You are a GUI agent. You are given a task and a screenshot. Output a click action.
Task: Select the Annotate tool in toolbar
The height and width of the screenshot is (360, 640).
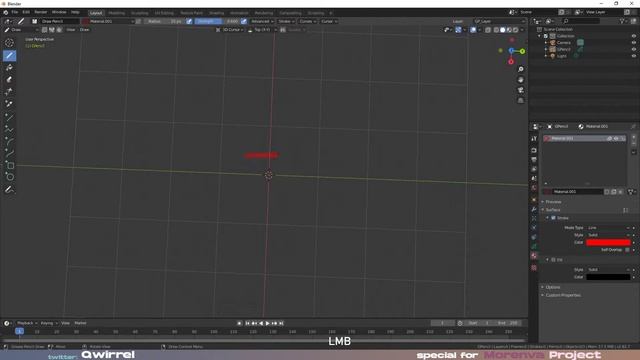9,190
